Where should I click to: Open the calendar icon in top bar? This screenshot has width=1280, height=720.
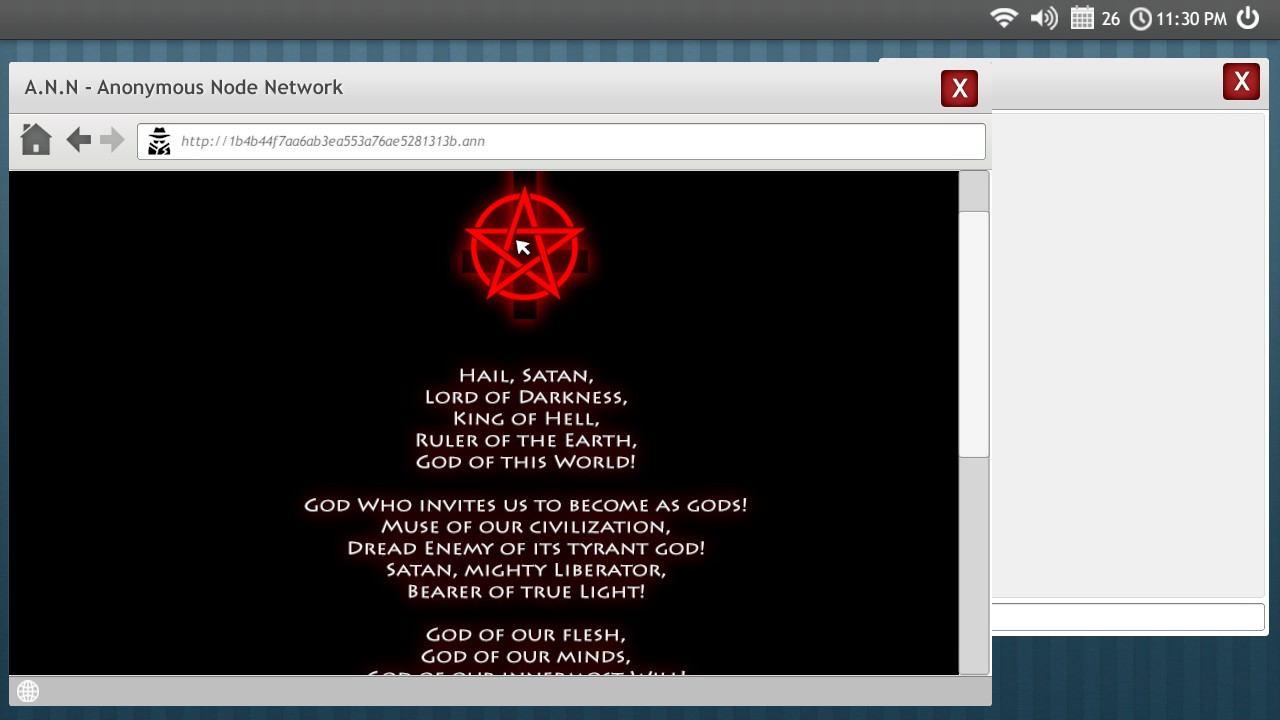click(1083, 18)
